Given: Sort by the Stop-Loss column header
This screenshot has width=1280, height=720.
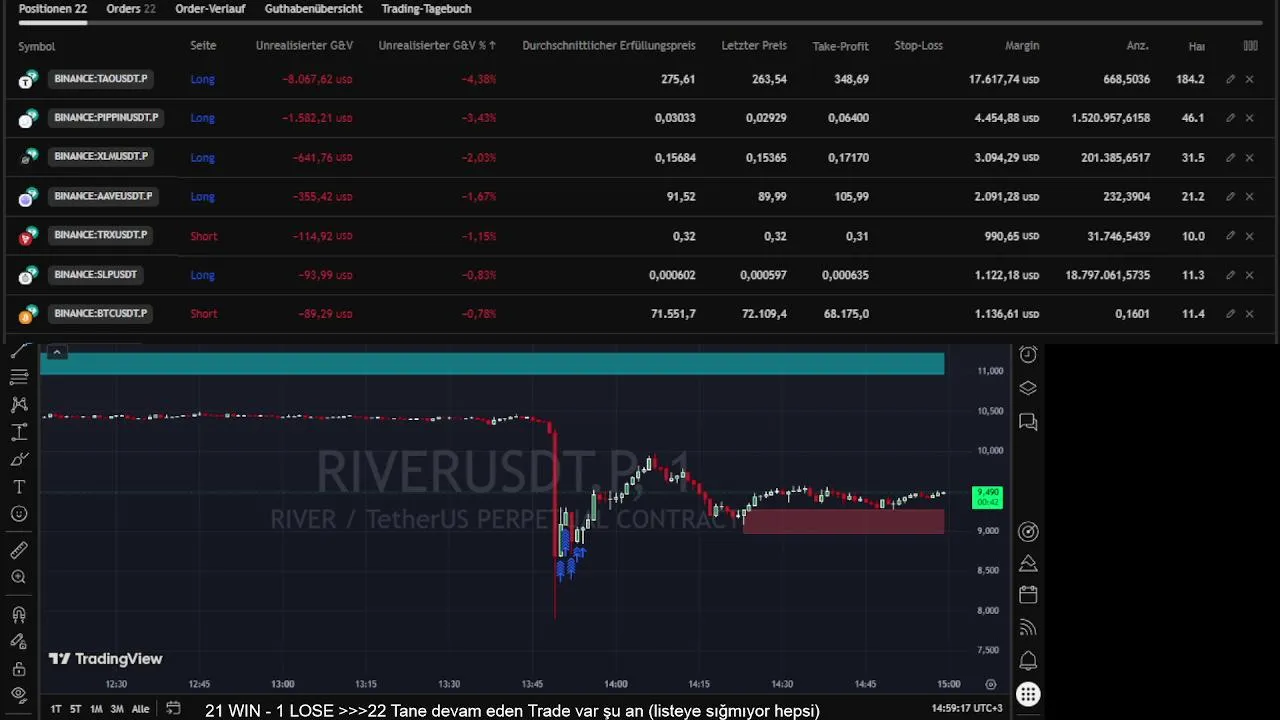Looking at the screenshot, I should tap(918, 46).
